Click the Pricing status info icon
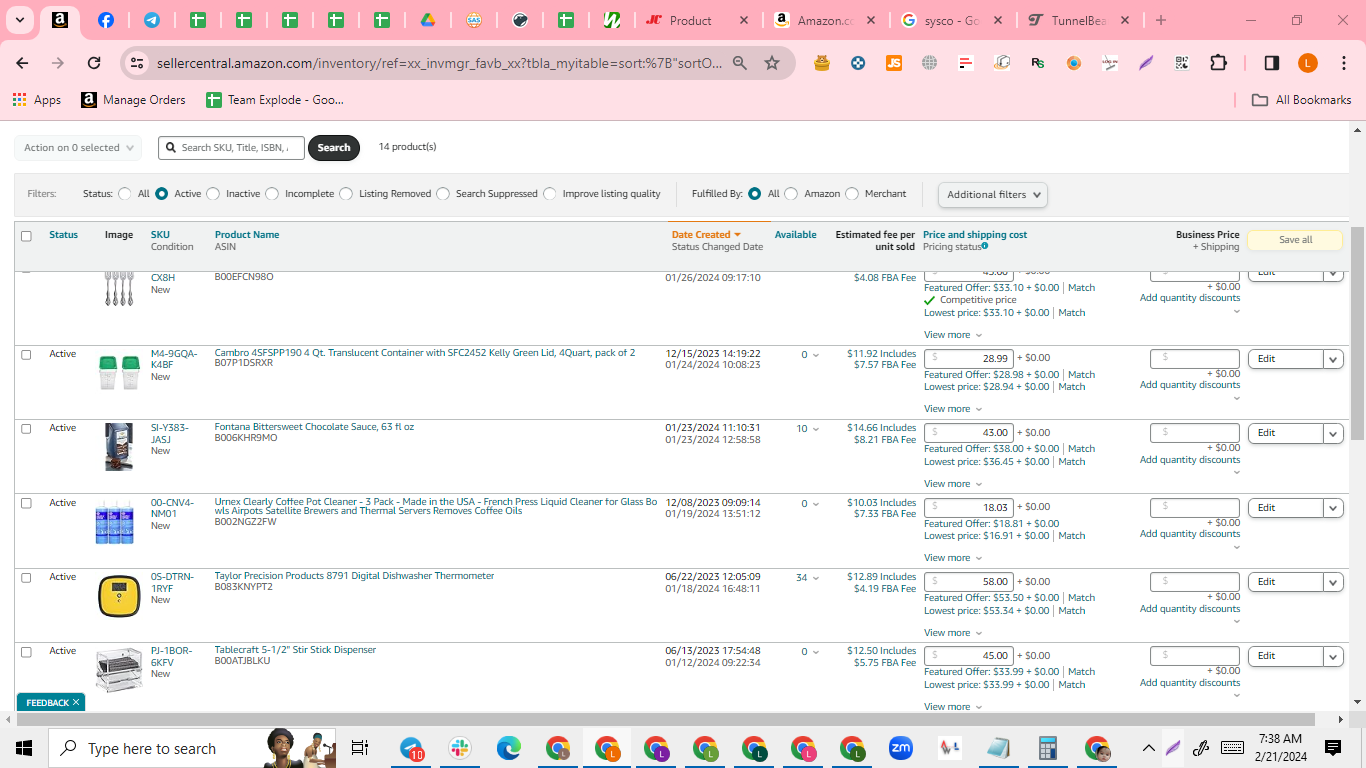Image resolution: width=1366 pixels, height=768 pixels. click(x=985, y=247)
